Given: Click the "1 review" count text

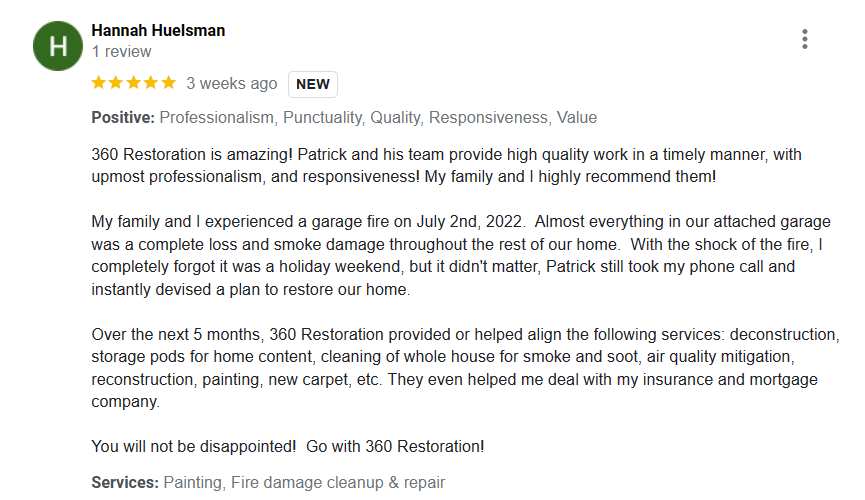Looking at the screenshot, I should (x=121, y=51).
